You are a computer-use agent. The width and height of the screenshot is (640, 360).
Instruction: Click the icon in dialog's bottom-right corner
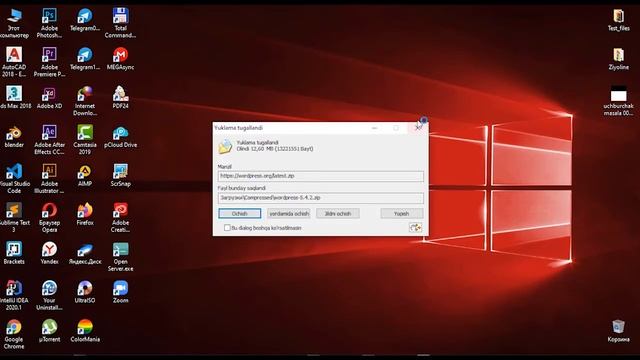coord(416,227)
